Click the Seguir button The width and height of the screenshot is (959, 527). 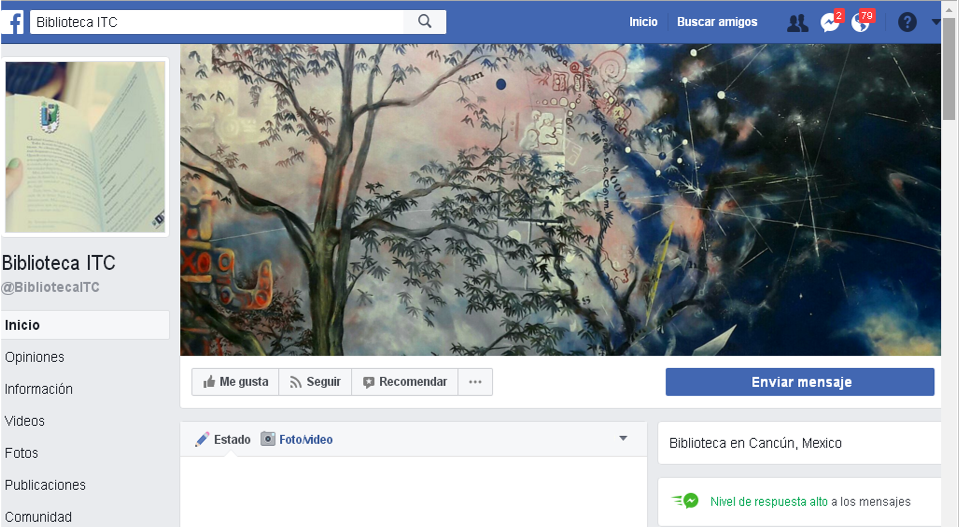pos(316,382)
